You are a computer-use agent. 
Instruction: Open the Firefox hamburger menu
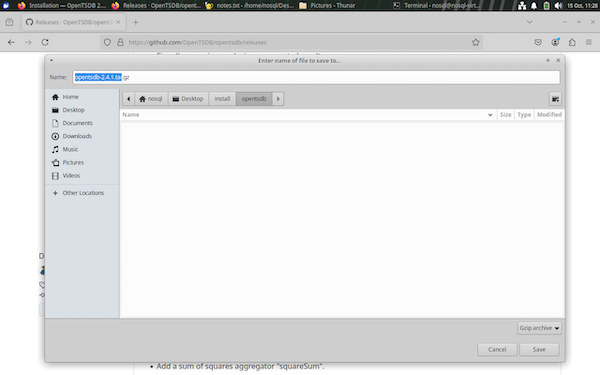589,42
